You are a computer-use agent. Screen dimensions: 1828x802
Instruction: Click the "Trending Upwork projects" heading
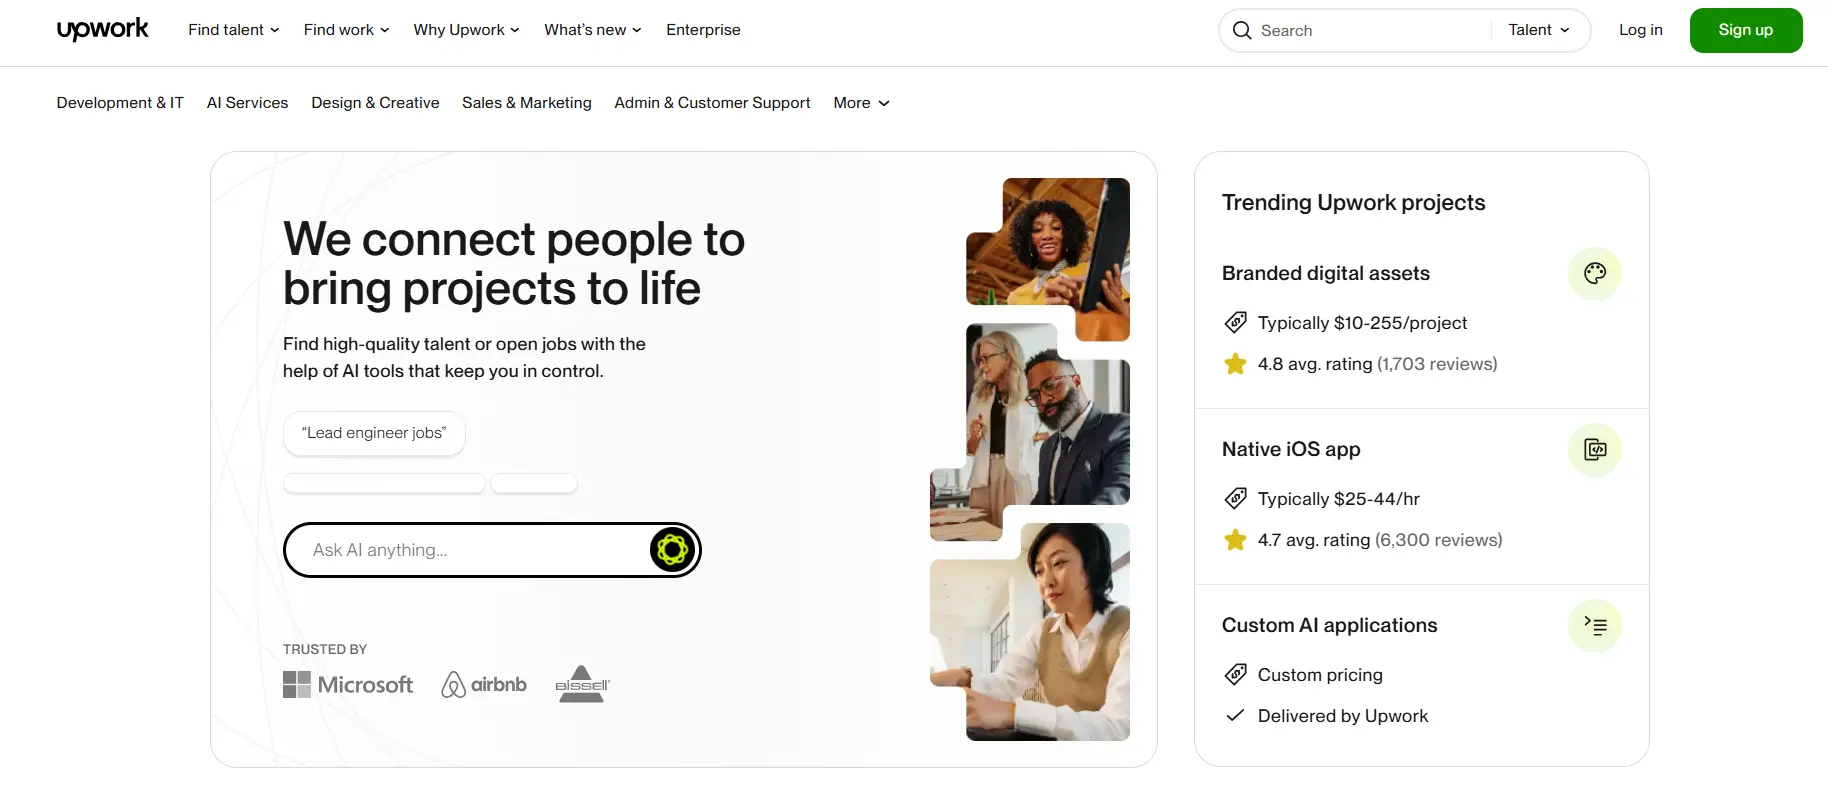1354,202
